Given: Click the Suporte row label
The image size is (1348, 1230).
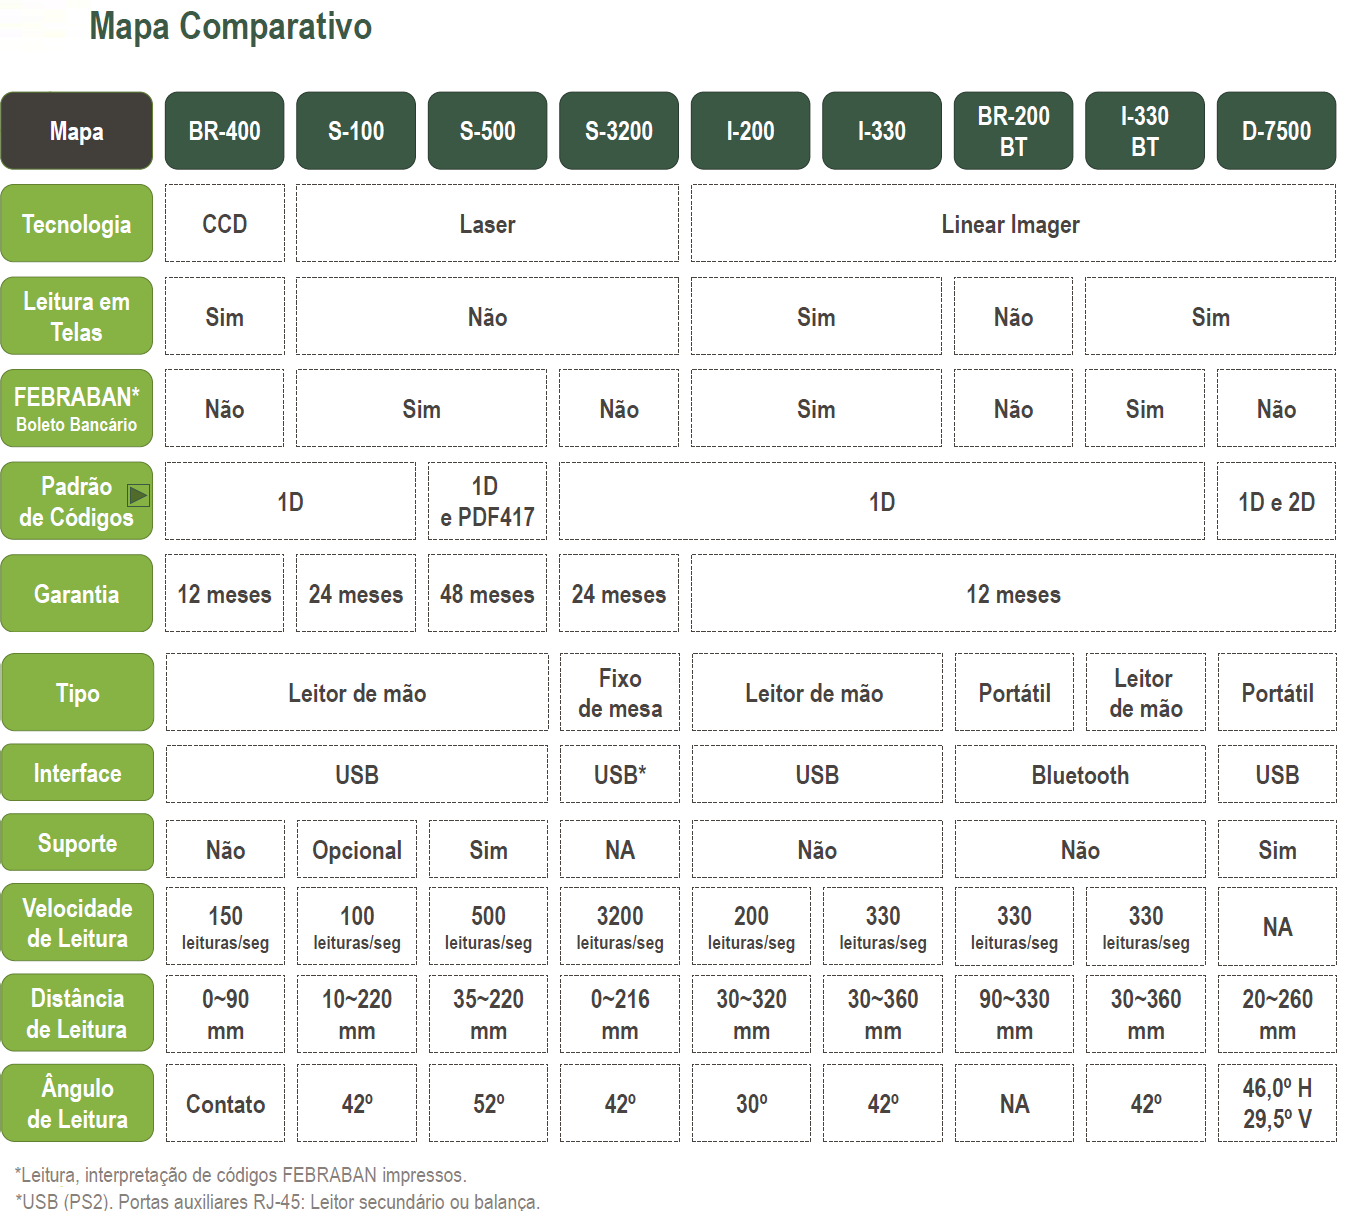Looking at the screenshot, I should (78, 843).
